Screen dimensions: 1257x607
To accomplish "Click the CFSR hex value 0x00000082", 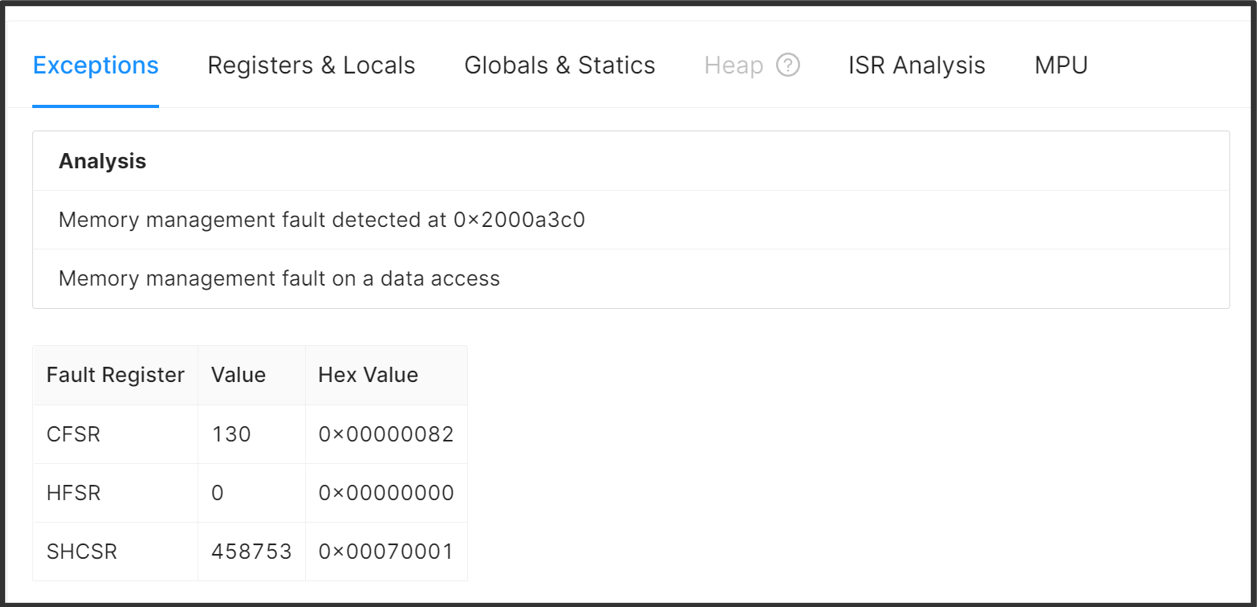I will (386, 433).
